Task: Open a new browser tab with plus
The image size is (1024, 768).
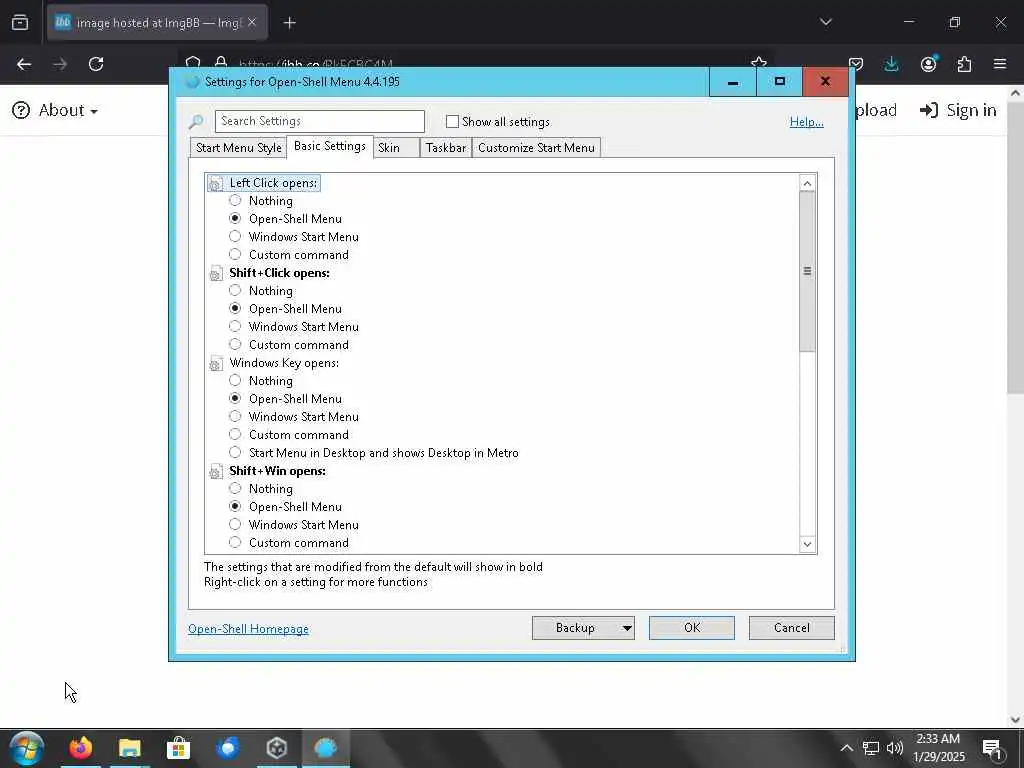Action: 290,23
